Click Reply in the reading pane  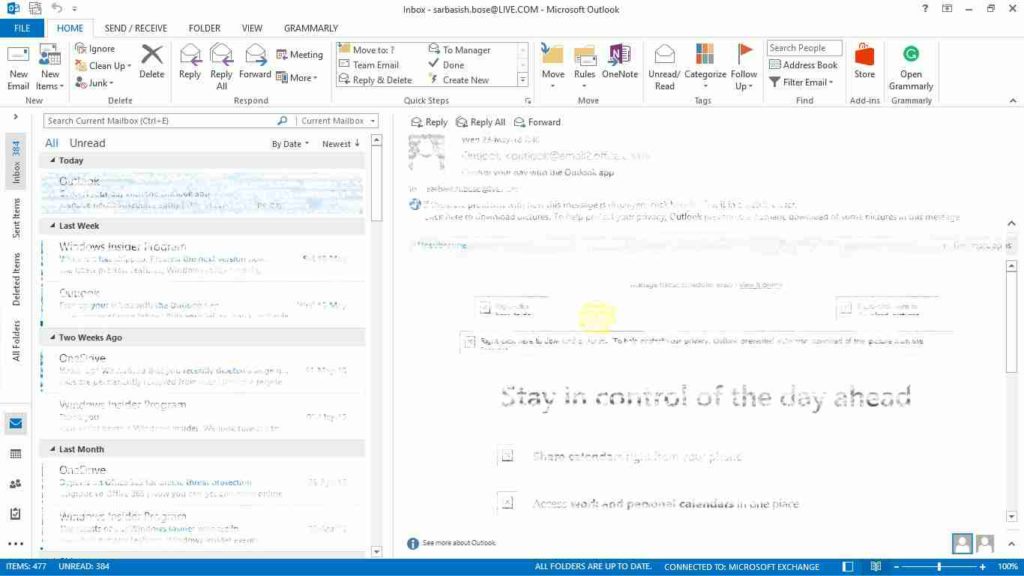click(429, 122)
